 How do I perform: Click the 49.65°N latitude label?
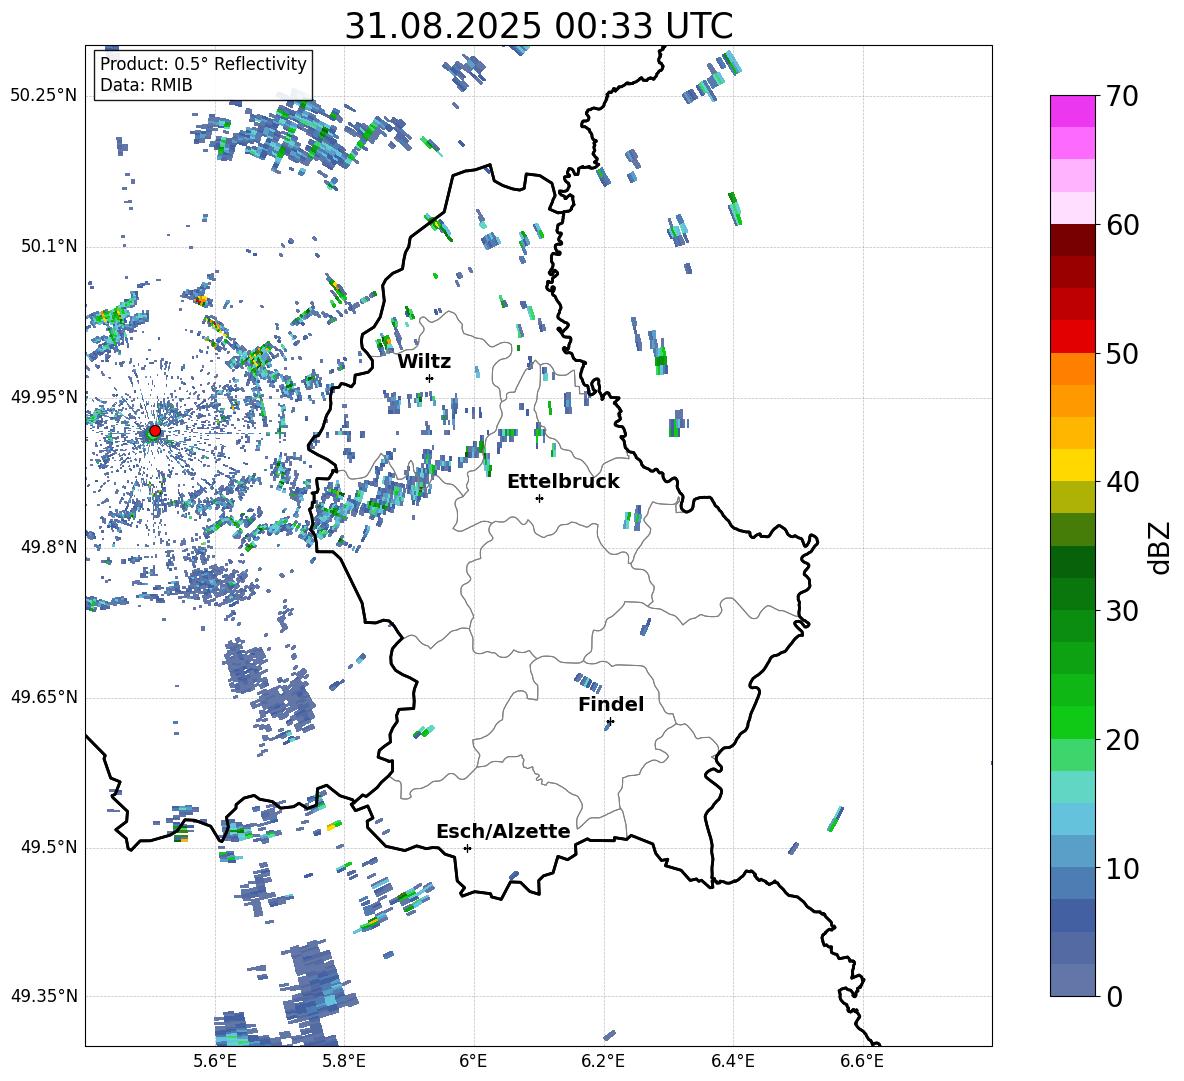44,697
